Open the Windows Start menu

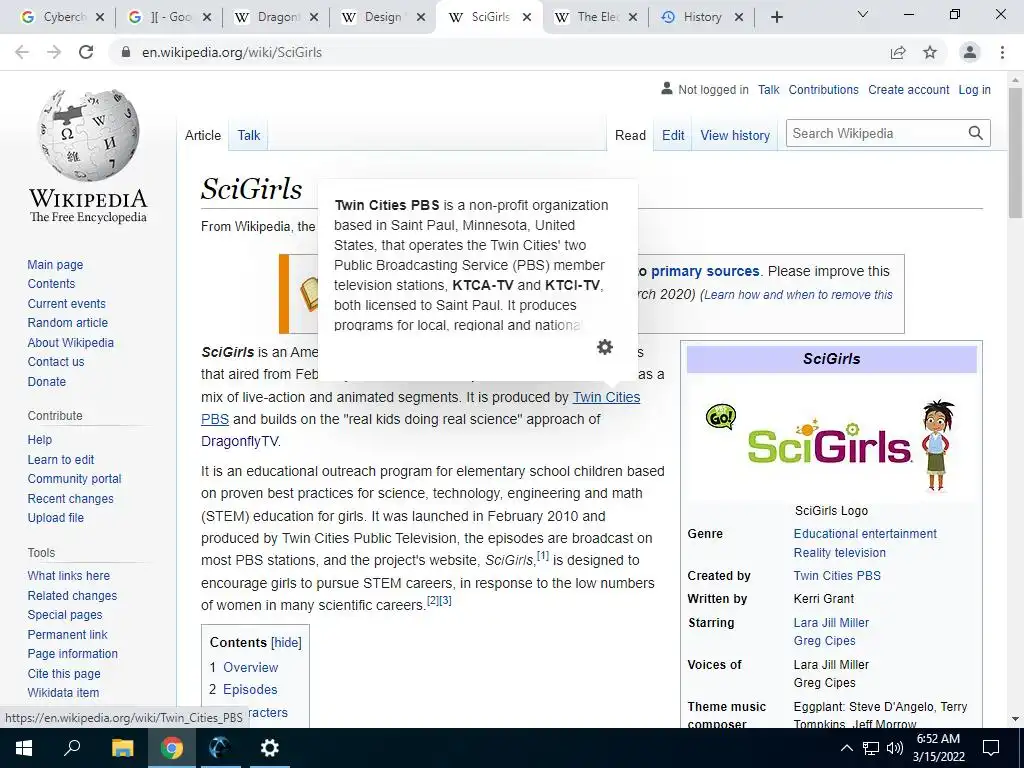click(x=24, y=748)
